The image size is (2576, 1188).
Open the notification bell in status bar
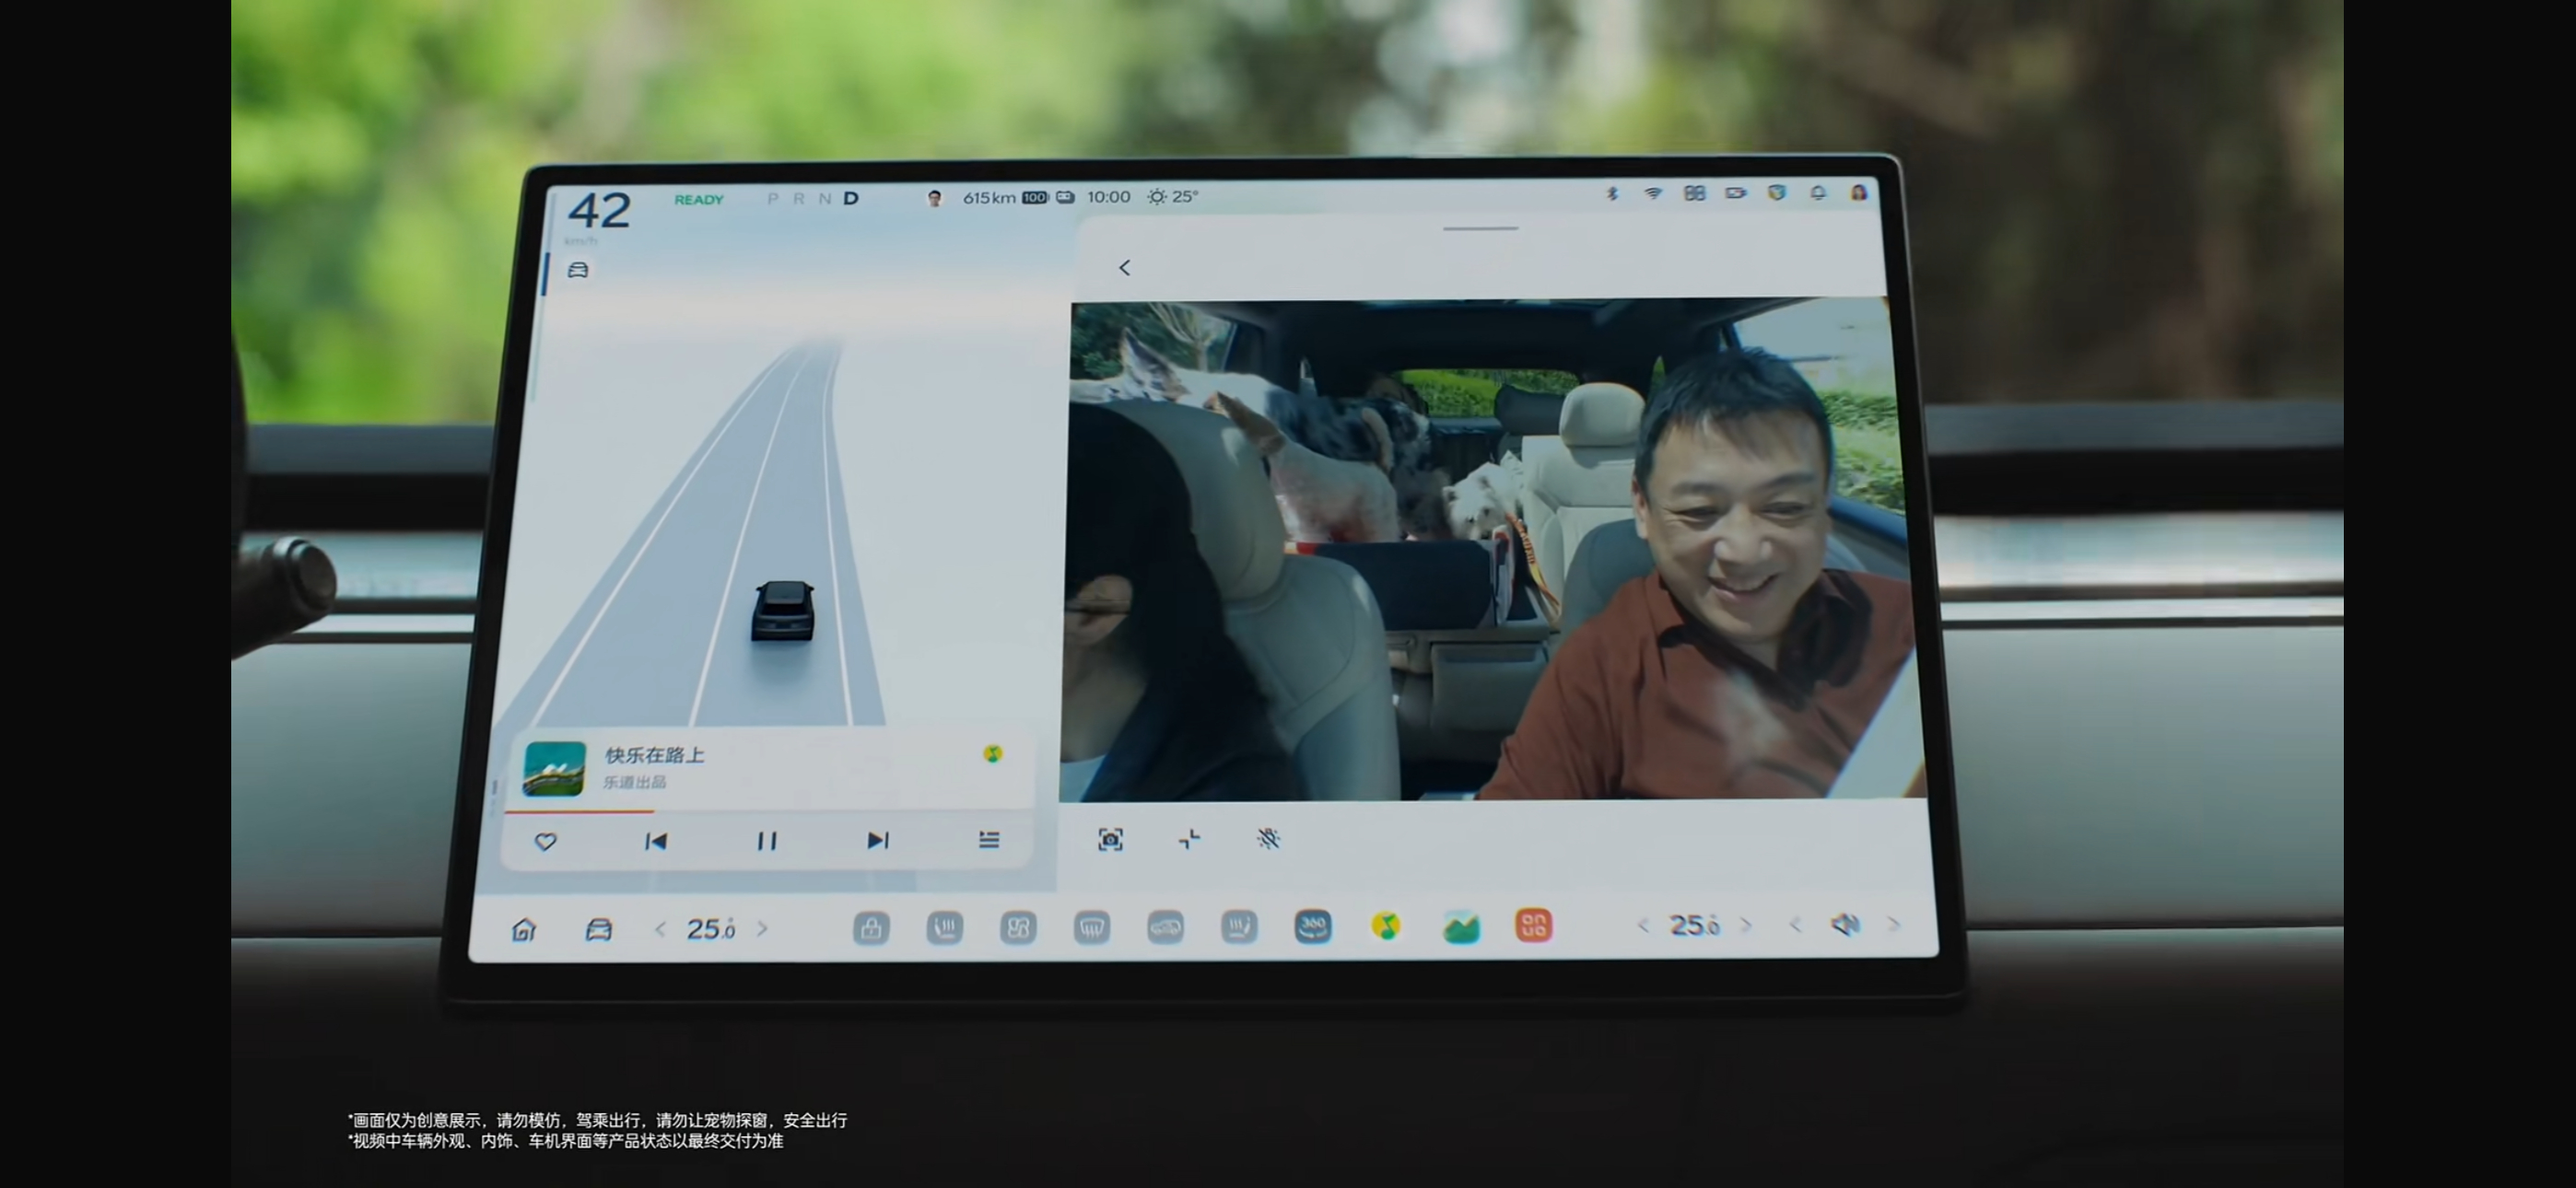[1818, 193]
